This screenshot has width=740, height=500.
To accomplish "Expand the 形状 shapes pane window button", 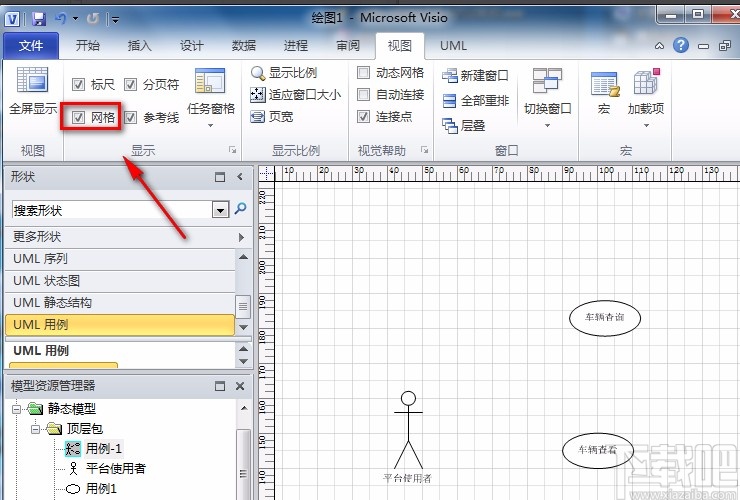I will [x=220, y=177].
